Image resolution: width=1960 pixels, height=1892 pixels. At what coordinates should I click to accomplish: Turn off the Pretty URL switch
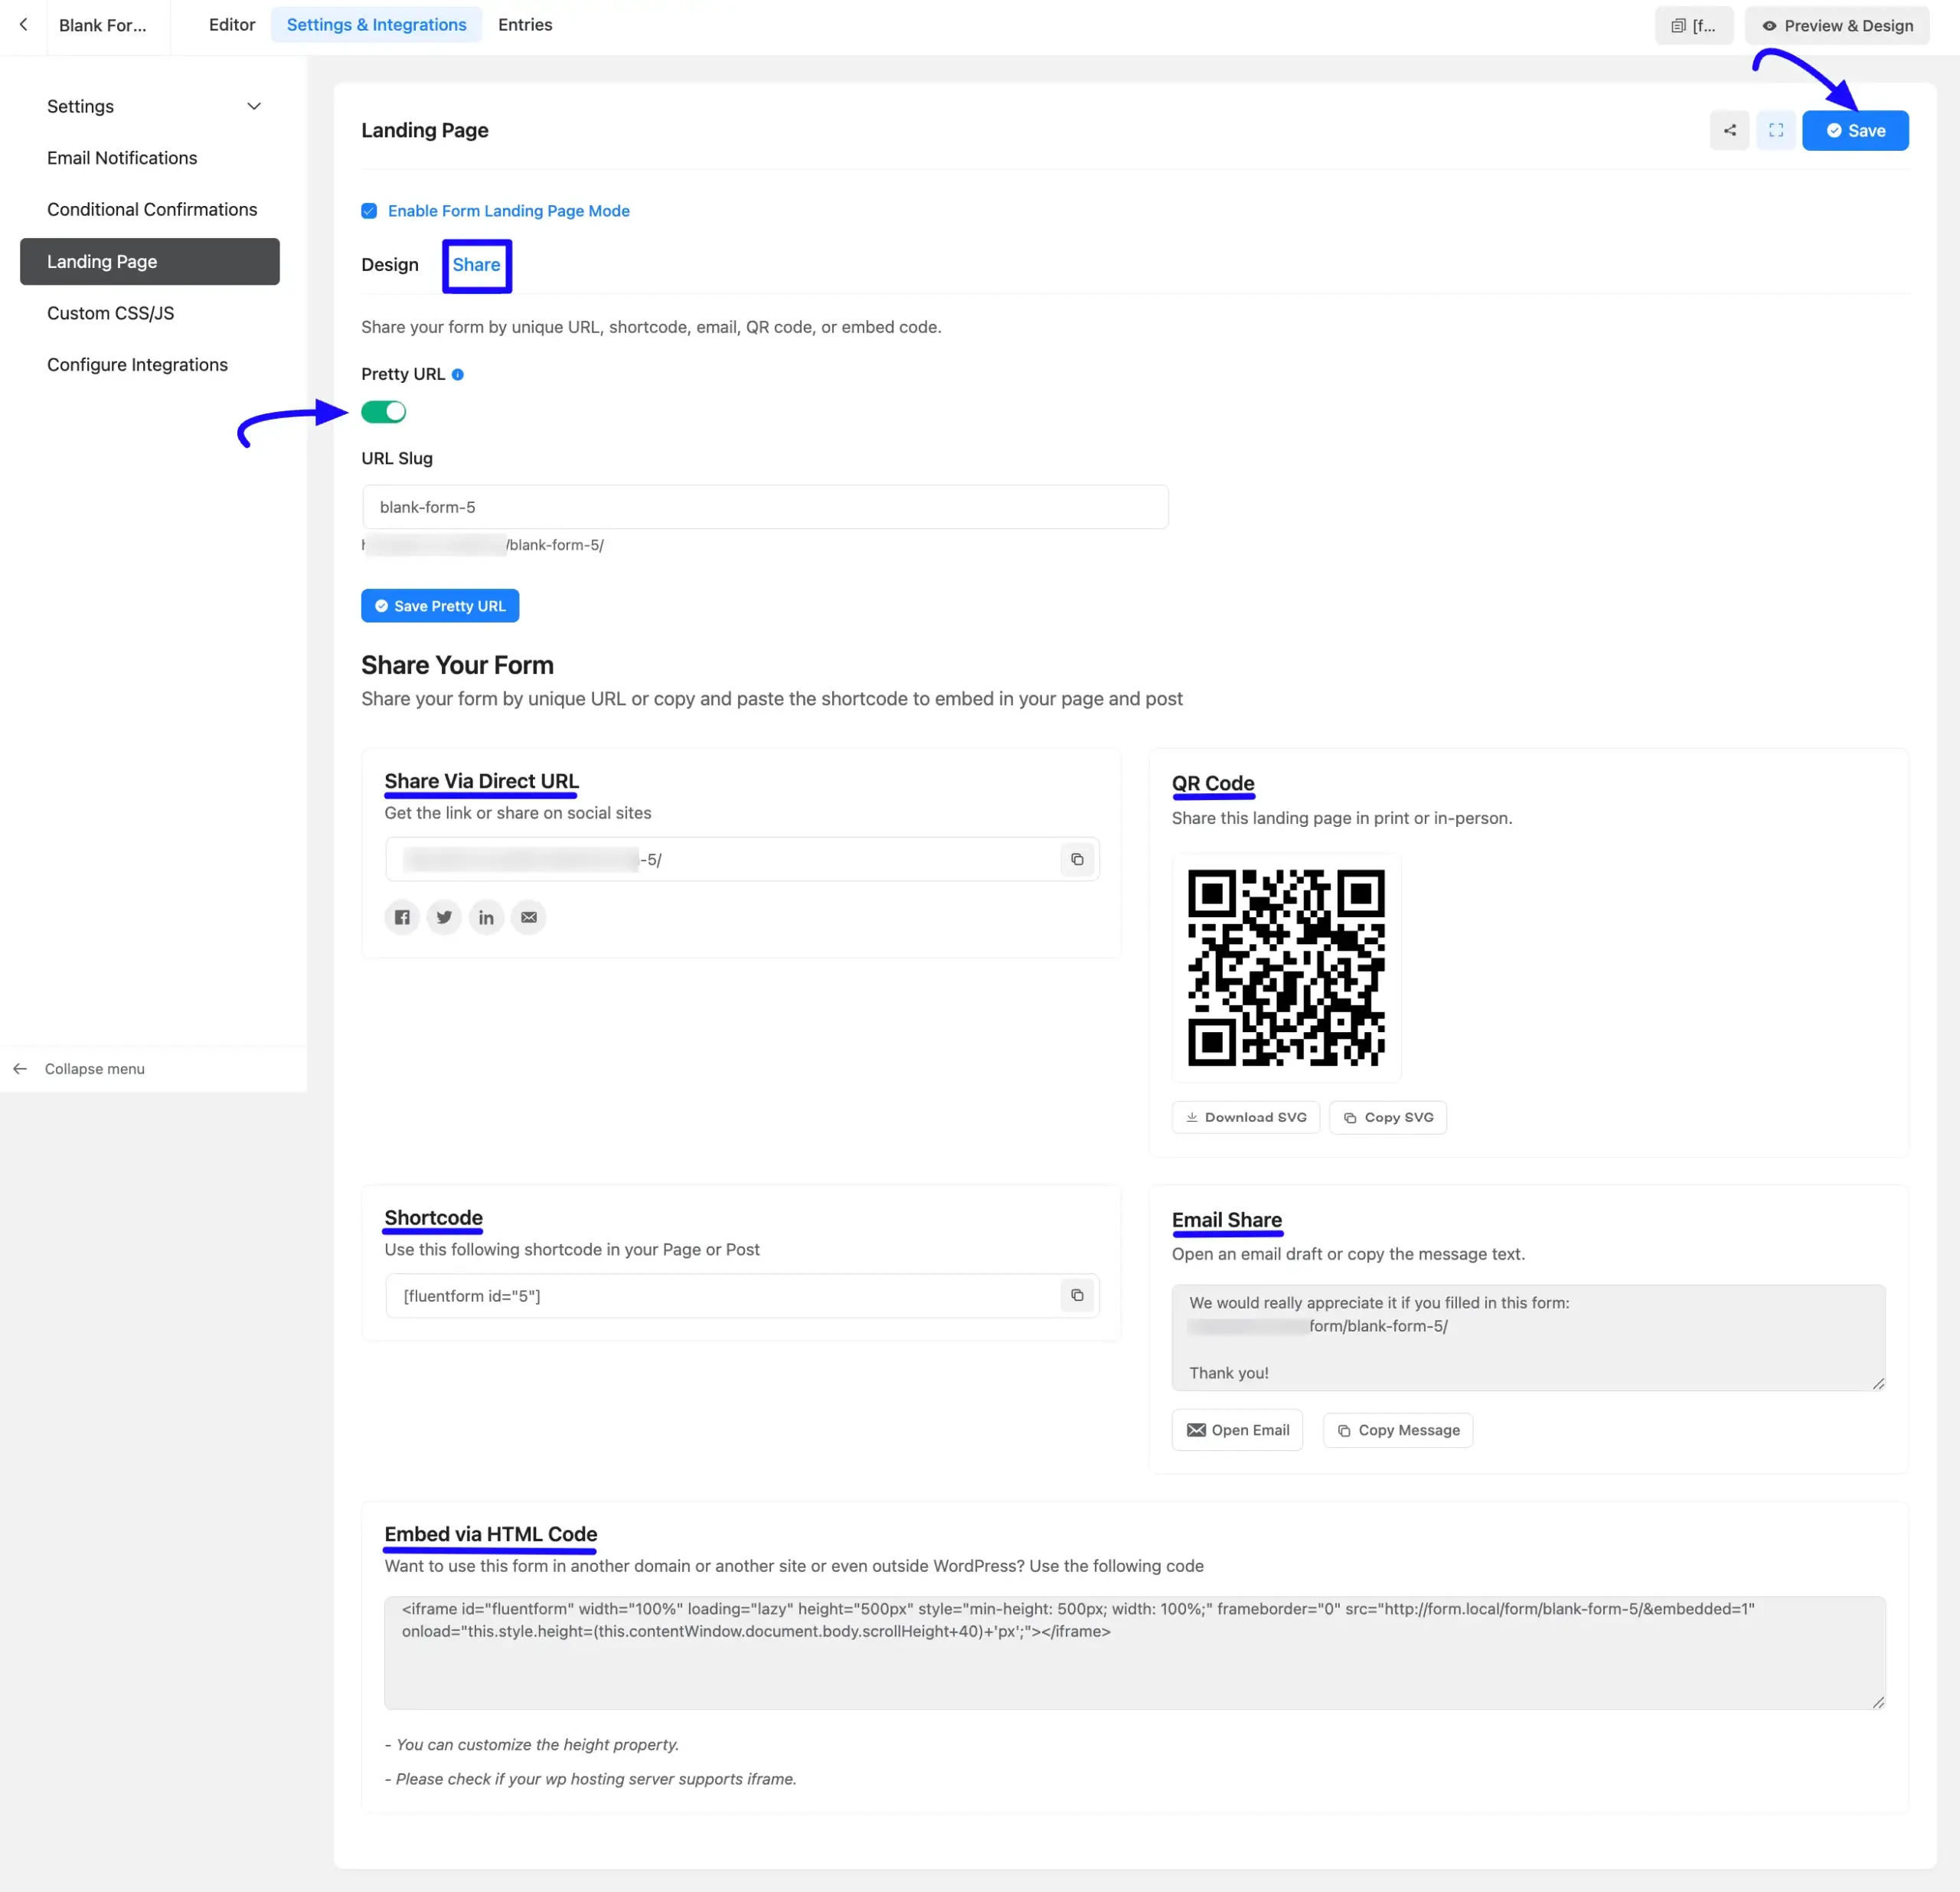click(x=384, y=412)
